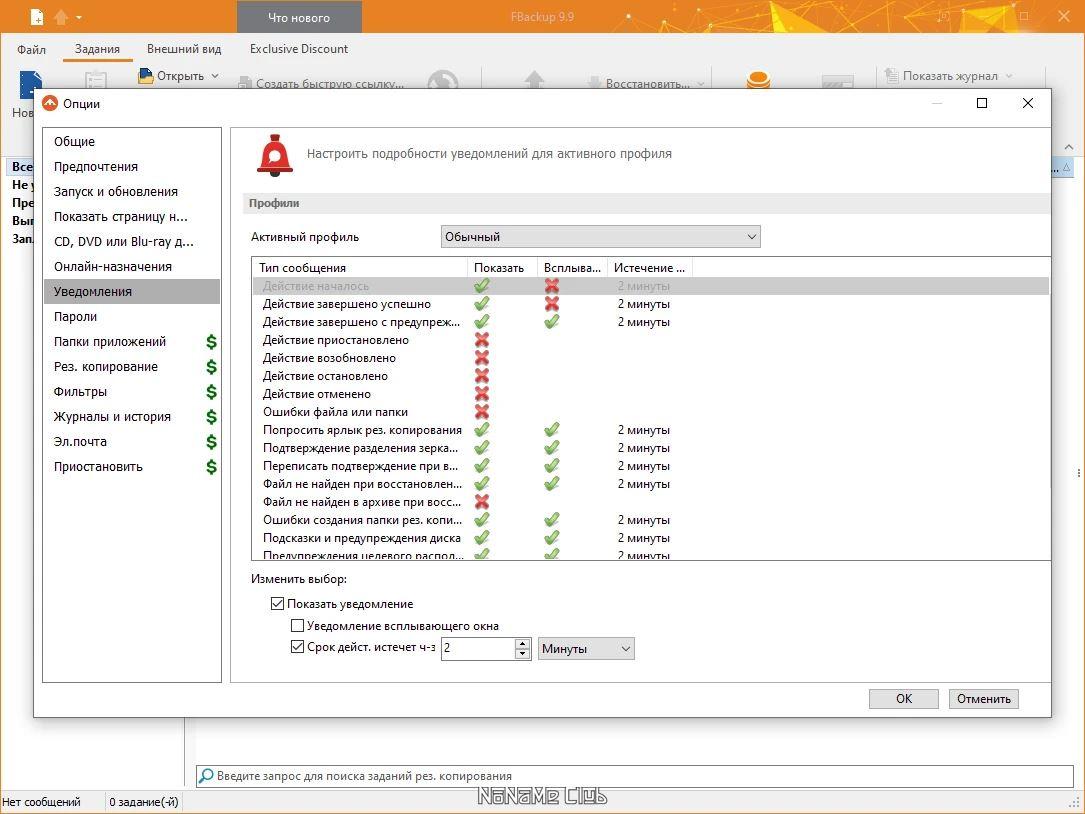
Task: Enable Показать уведомление checkbox
Action: 277,604
